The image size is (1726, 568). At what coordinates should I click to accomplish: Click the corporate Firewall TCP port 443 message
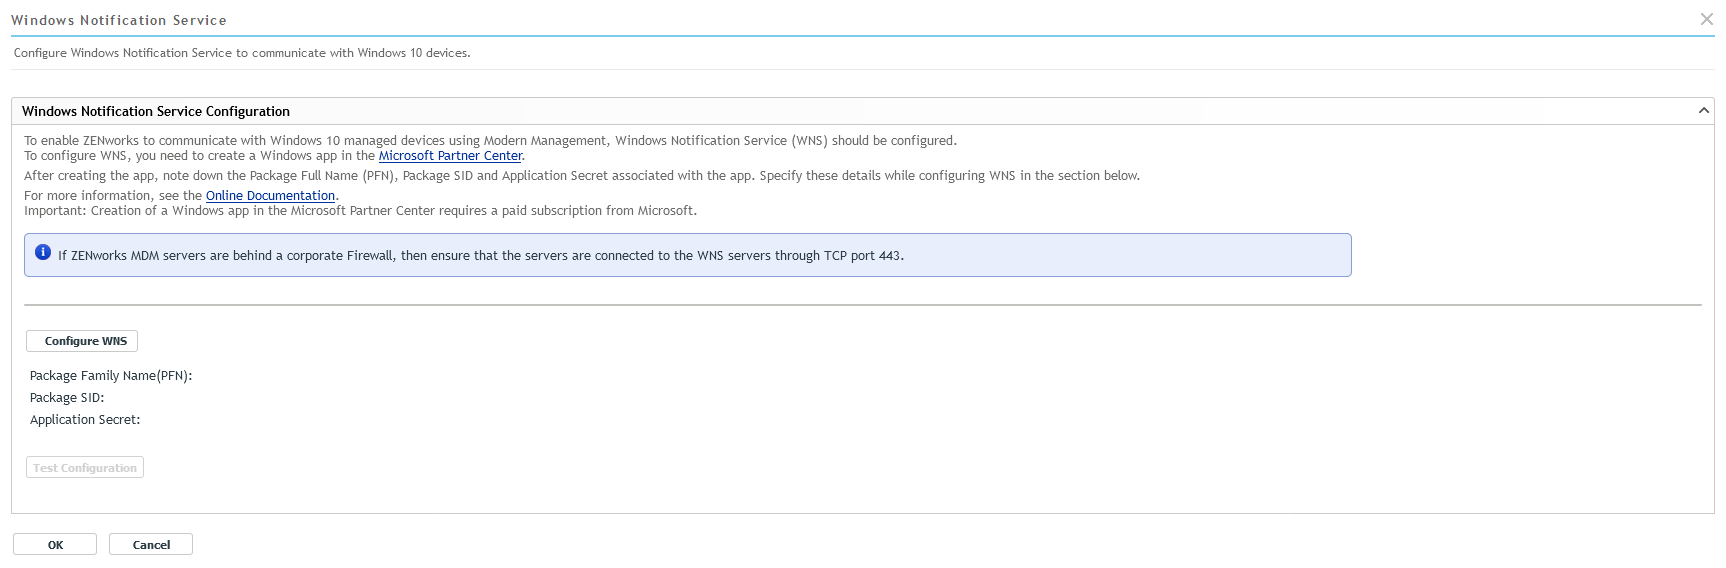[481, 256]
